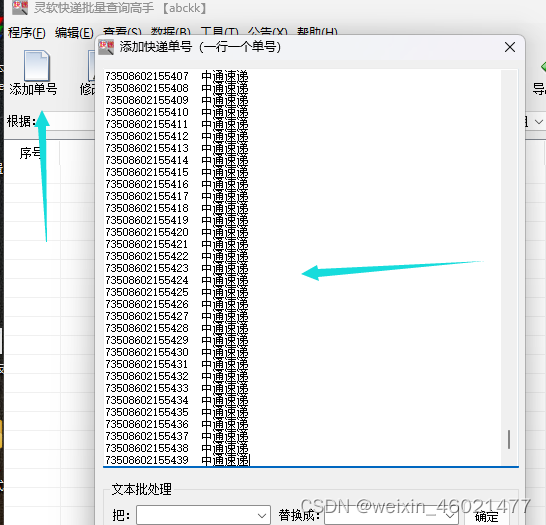
Task: Click 中通速递 on row 73508602155420
Action: (225, 232)
